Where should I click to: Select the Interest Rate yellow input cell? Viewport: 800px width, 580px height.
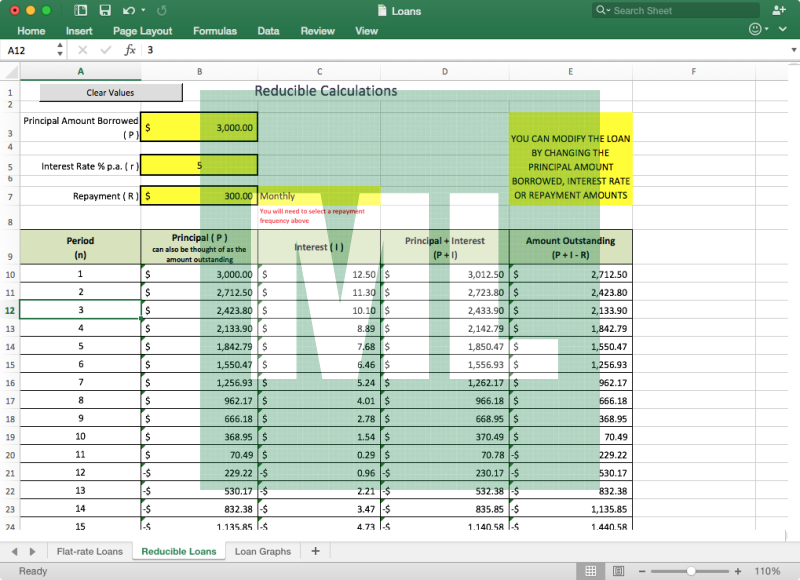[x=199, y=166]
